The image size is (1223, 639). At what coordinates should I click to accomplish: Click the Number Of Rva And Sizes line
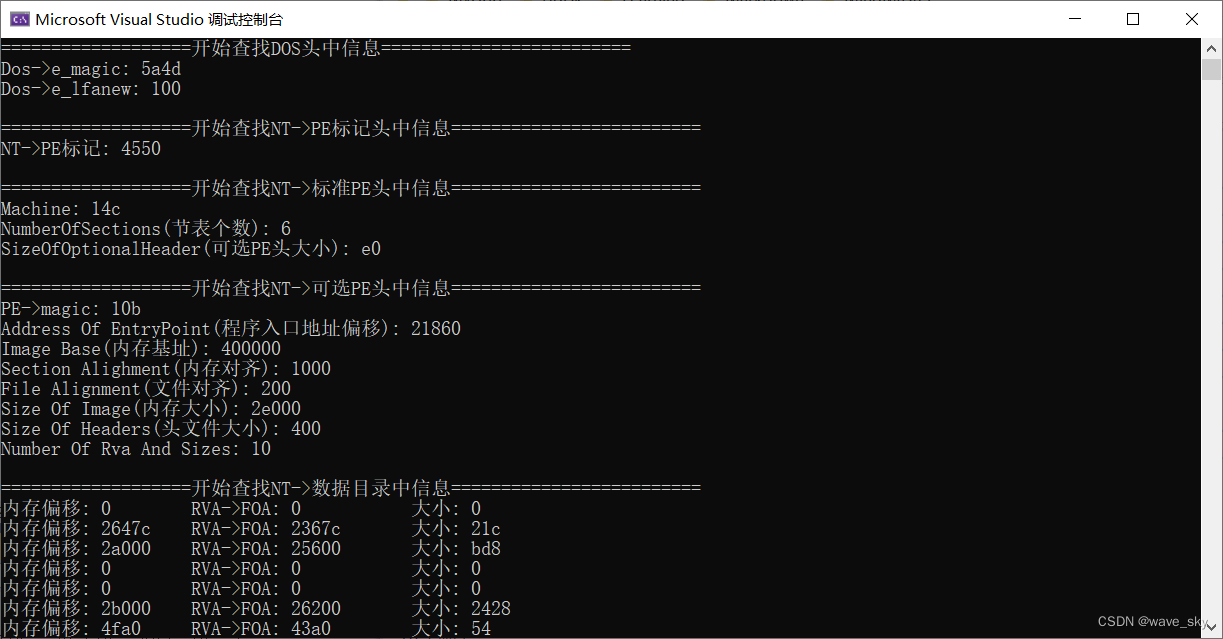[136, 449]
